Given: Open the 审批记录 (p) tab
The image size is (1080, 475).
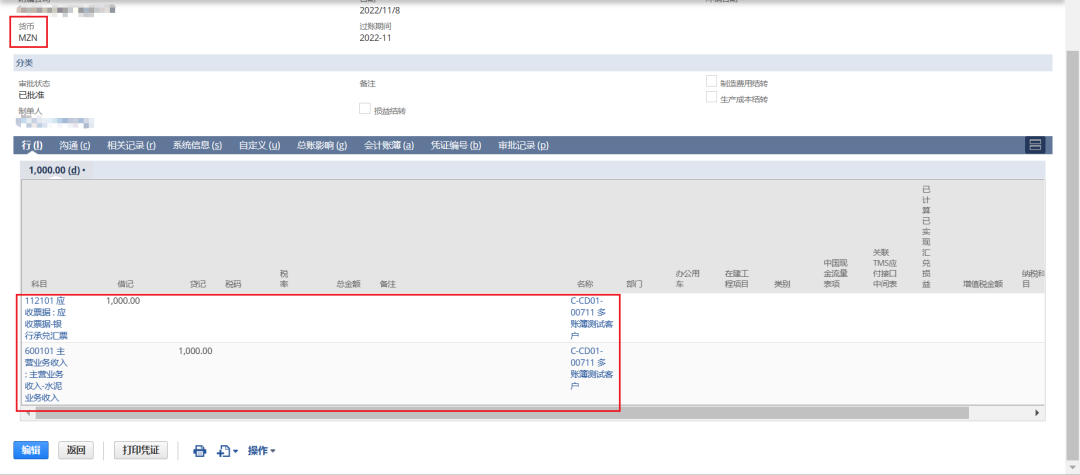Looking at the screenshot, I should pyautogui.click(x=523, y=145).
